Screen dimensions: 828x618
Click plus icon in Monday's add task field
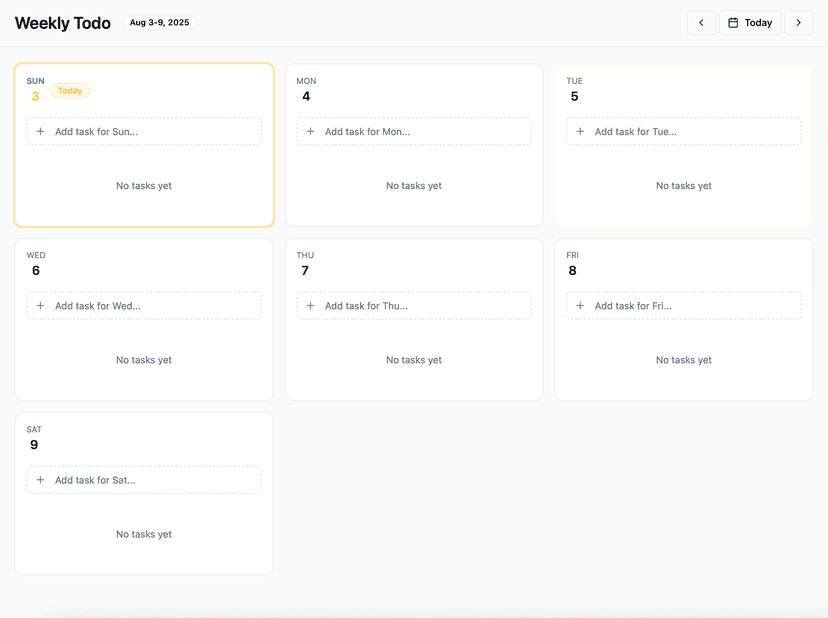(310, 132)
